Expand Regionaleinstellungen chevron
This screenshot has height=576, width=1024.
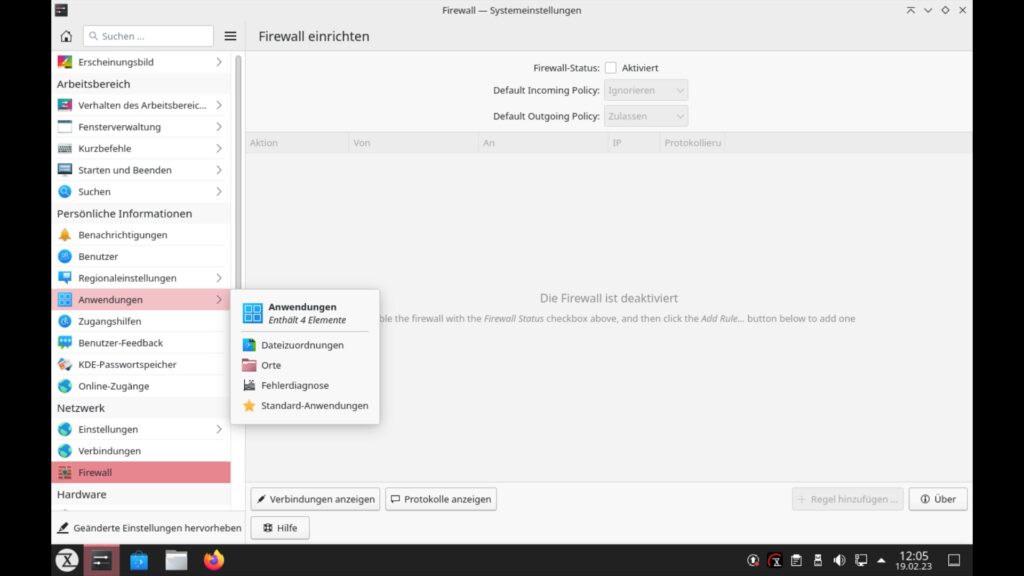(x=219, y=278)
